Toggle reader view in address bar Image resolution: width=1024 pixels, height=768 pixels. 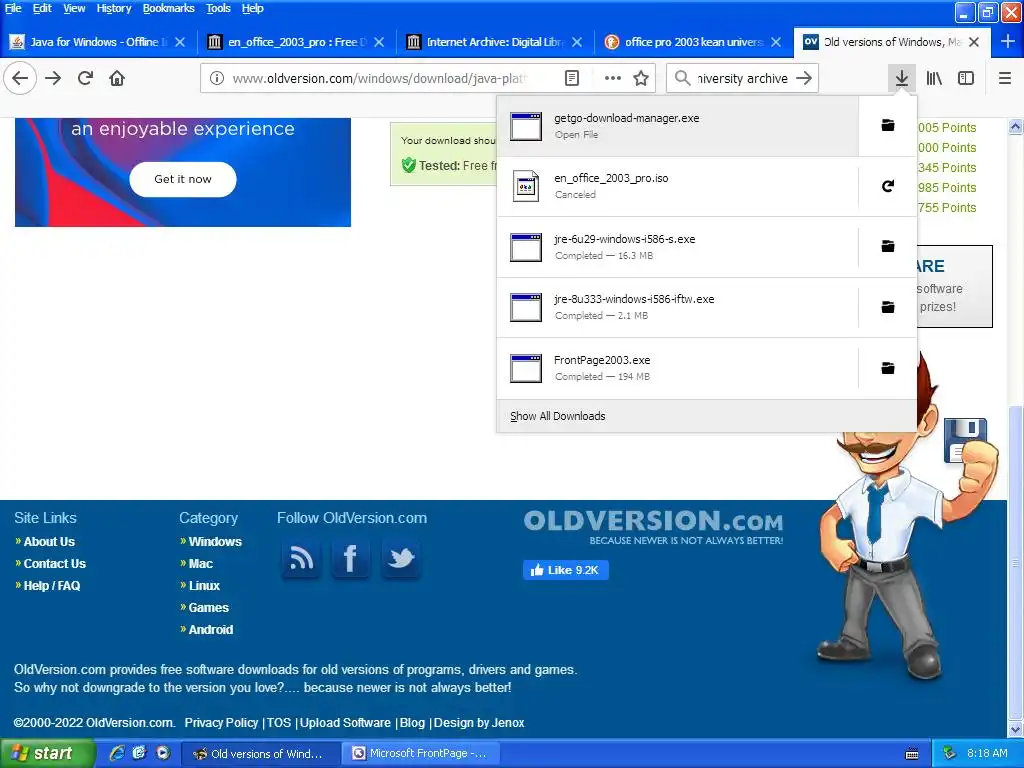tap(571, 78)
